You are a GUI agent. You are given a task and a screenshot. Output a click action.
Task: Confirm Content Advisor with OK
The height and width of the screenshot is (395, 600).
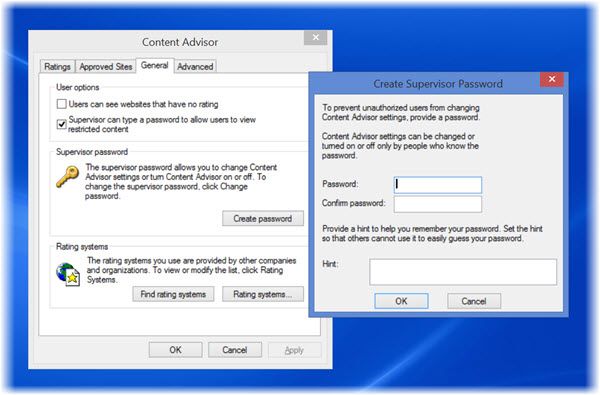coord(175,350)
